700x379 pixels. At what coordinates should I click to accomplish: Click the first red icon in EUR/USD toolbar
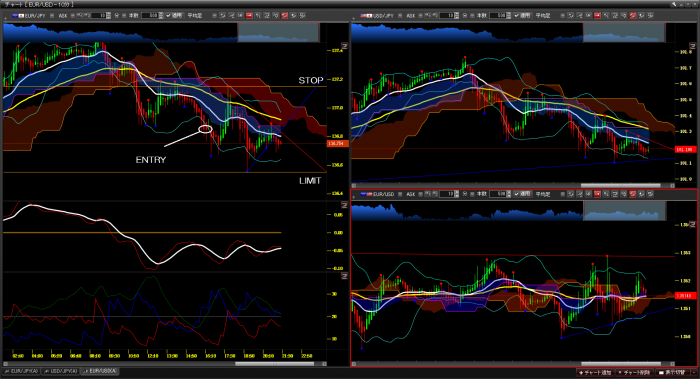[x=597, y=194]
